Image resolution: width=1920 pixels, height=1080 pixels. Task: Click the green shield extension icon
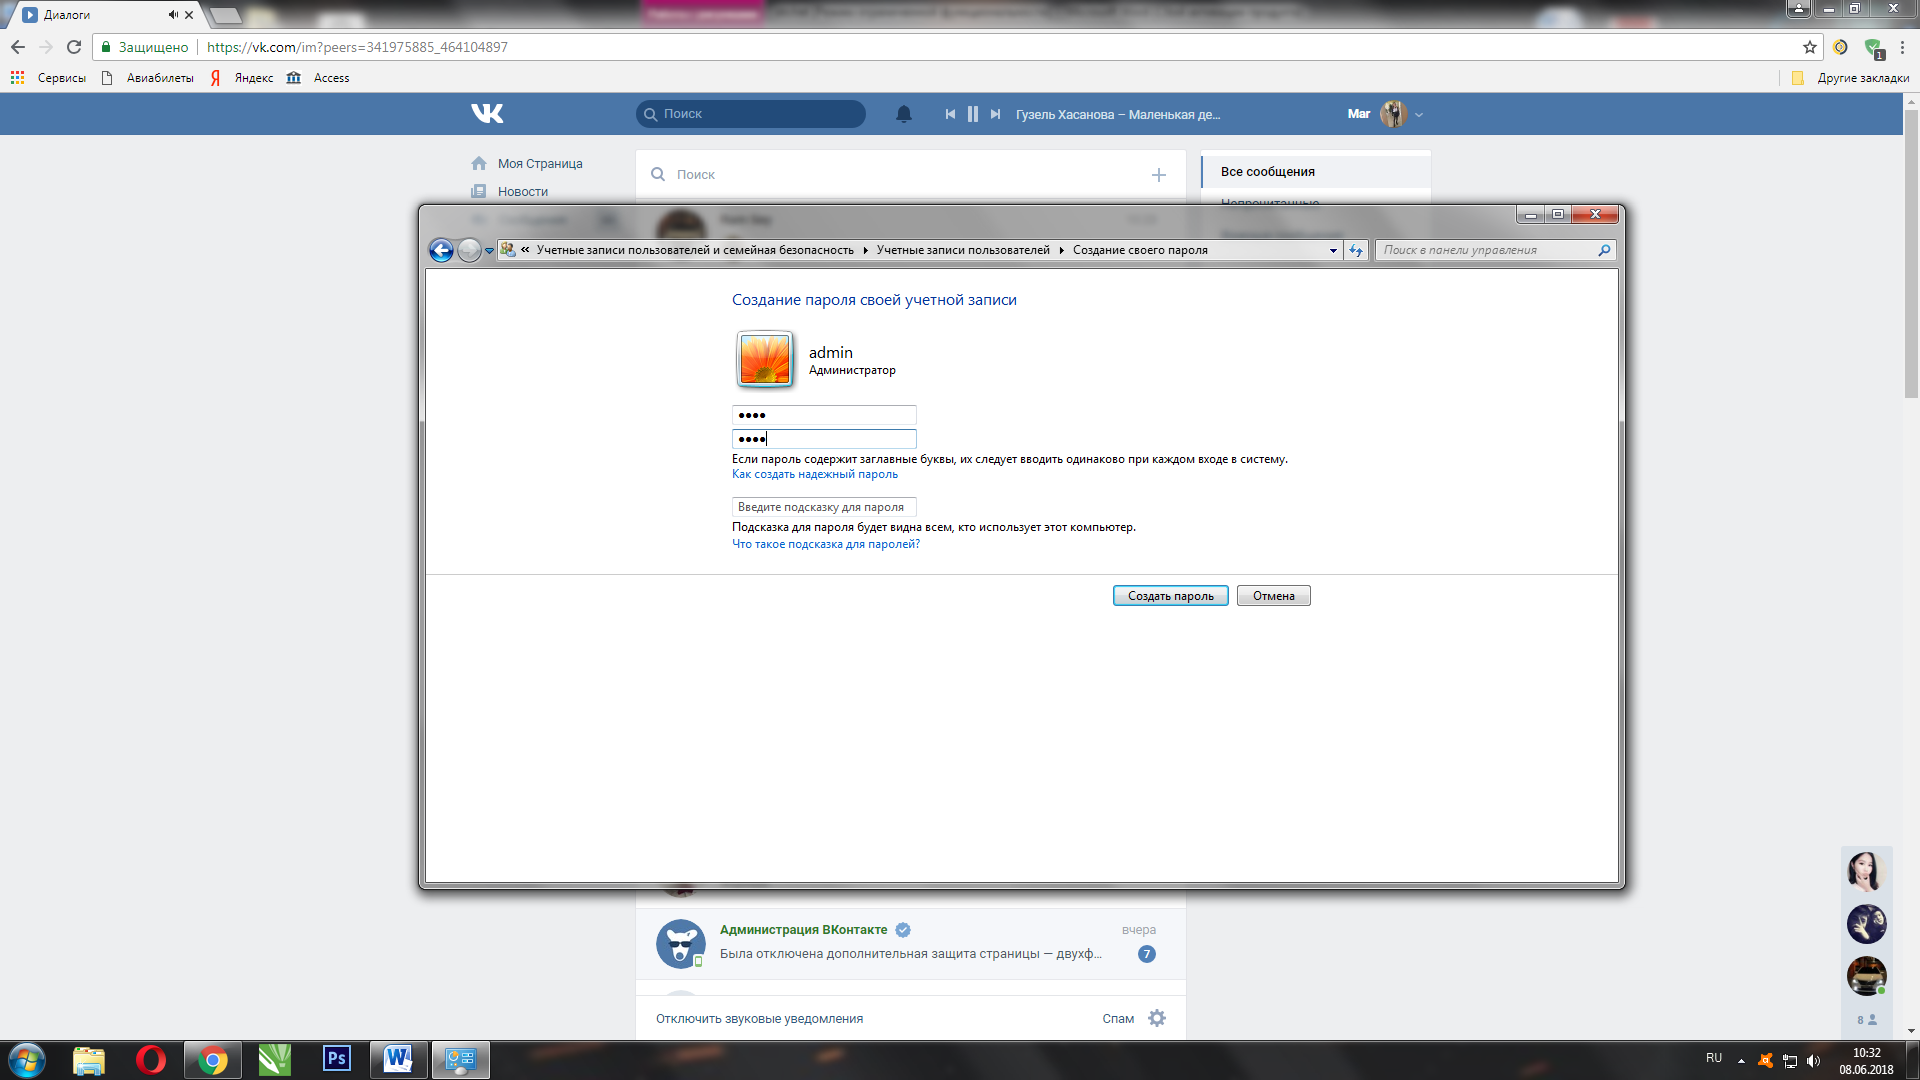click(1873, 48)
